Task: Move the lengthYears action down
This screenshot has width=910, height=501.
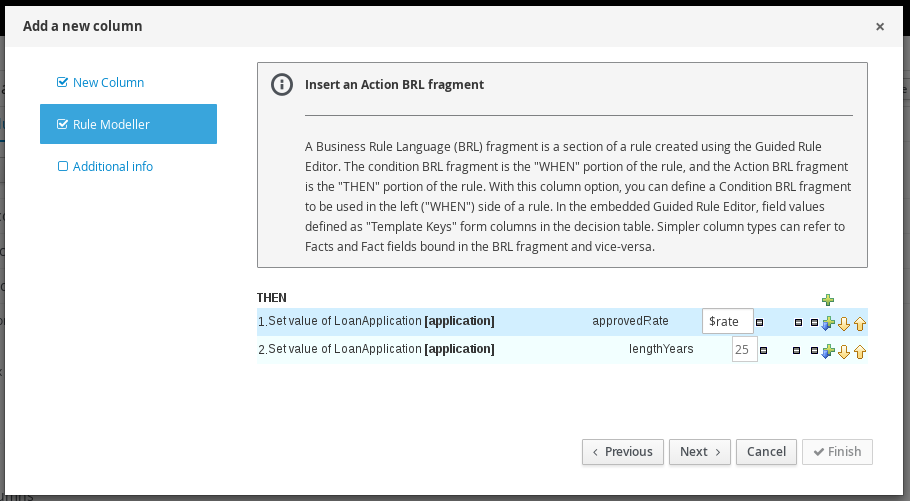Action: coord(843,351)
